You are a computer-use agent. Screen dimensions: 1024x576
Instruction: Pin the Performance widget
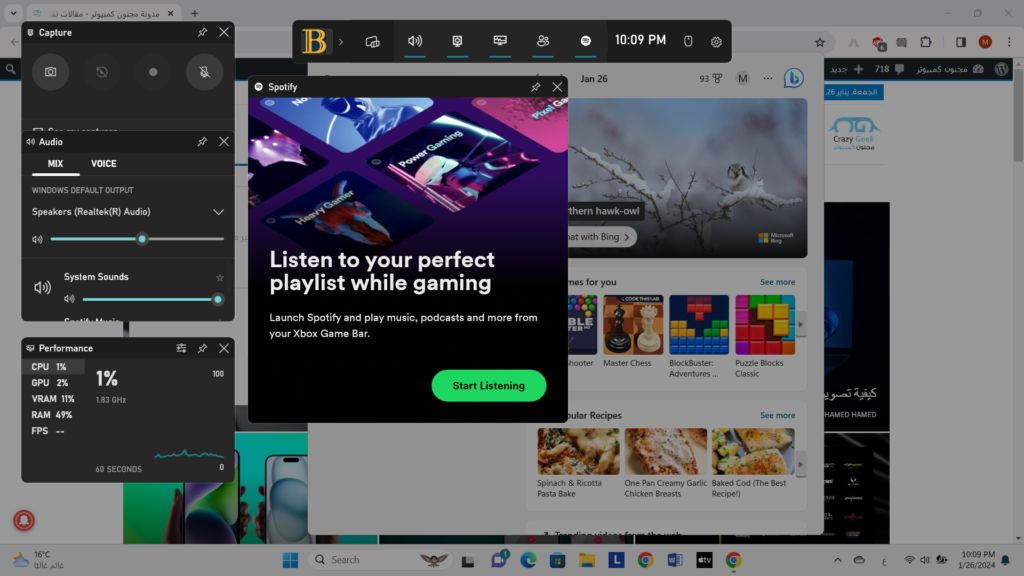pyautogui.click(x=202, y=348)
